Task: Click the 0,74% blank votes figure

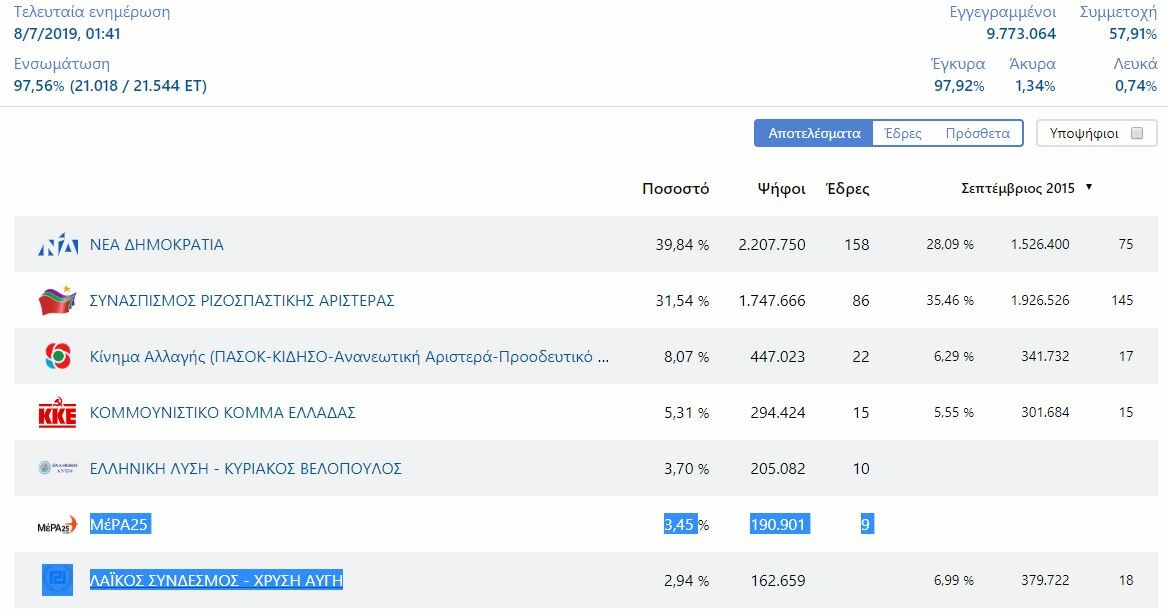Action: point(1136,86)
